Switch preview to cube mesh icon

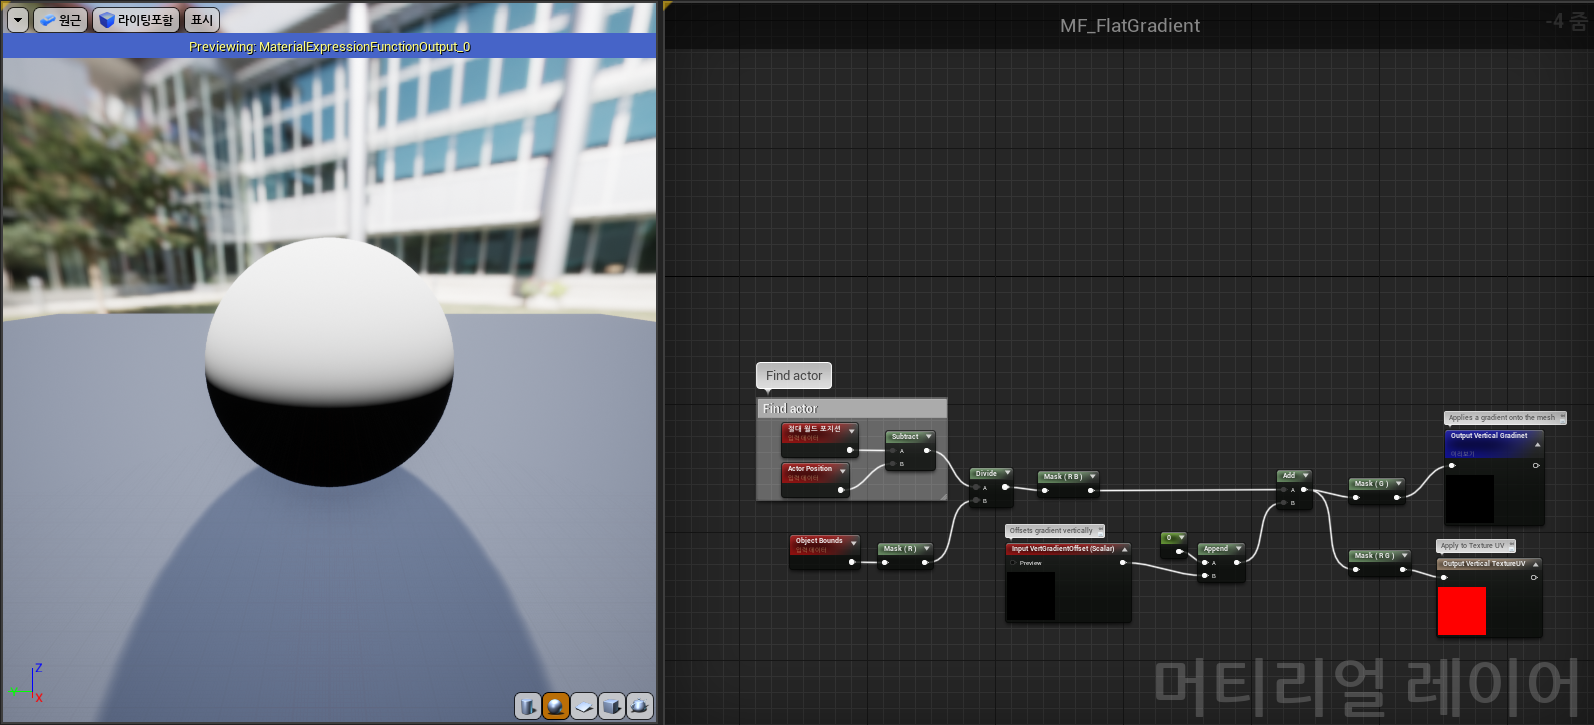612,706
